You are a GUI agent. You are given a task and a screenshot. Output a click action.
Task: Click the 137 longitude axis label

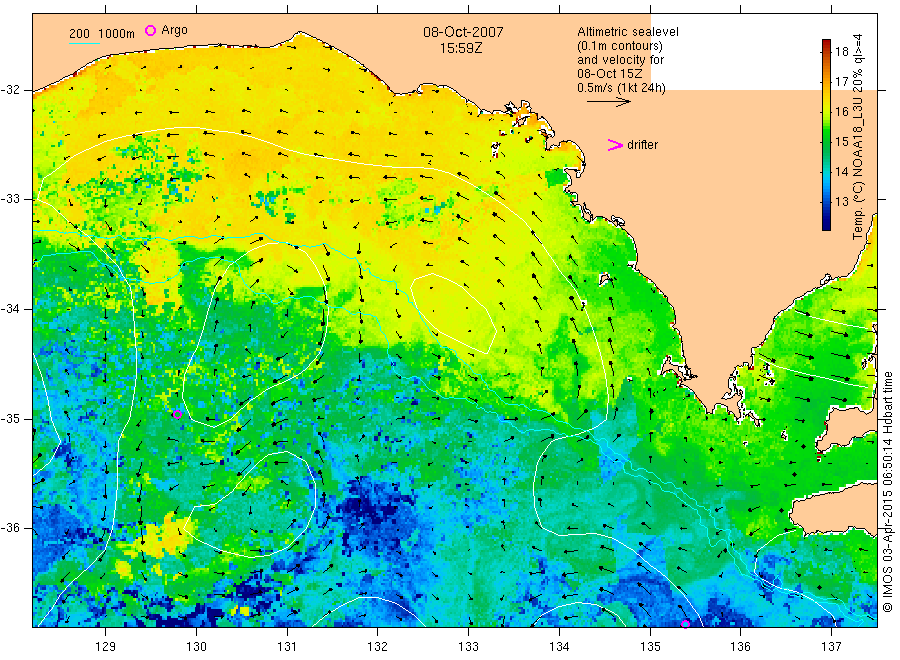(x=831, y=647)
